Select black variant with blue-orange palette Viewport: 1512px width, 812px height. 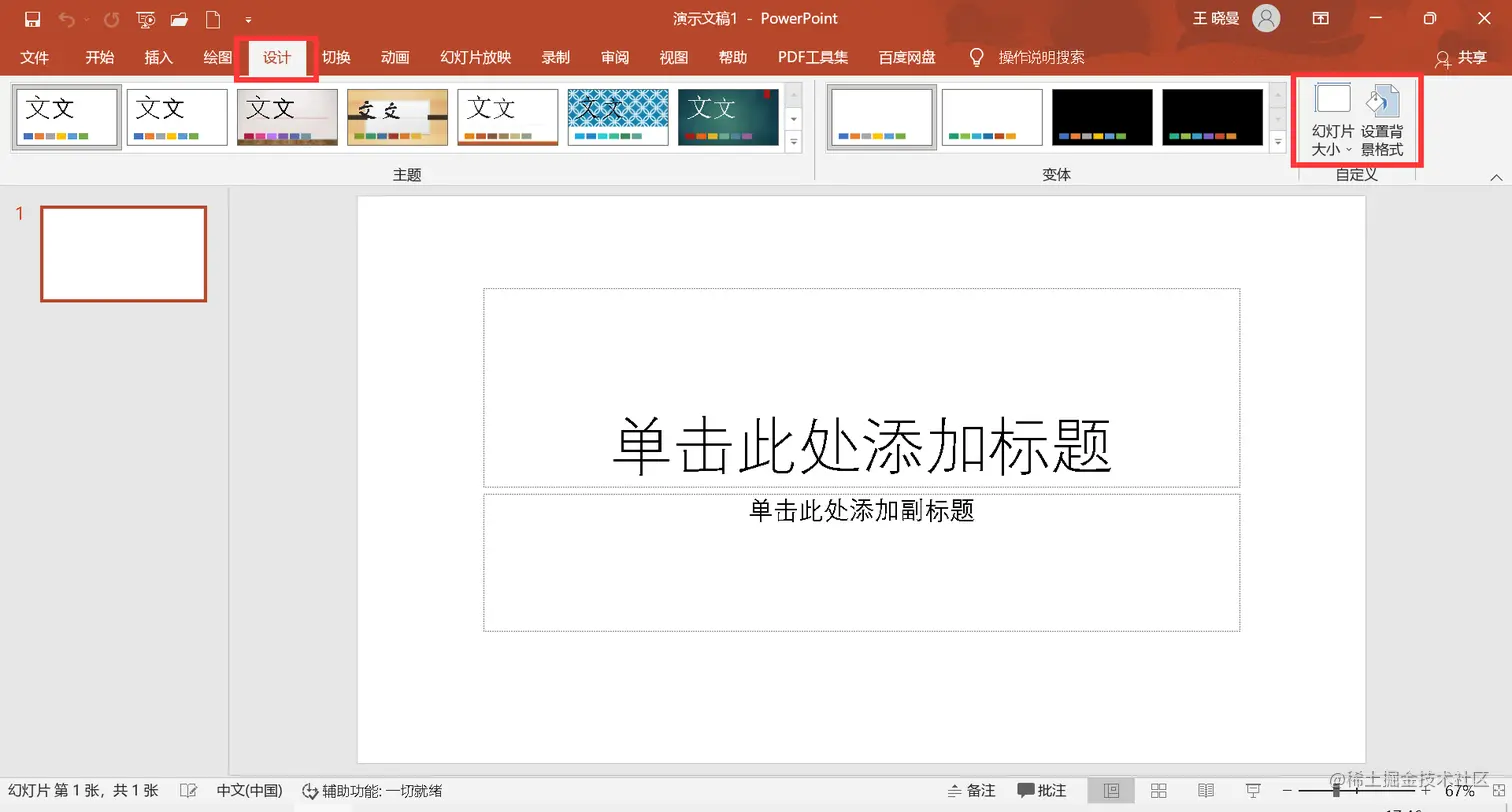tap(1102, 117)
